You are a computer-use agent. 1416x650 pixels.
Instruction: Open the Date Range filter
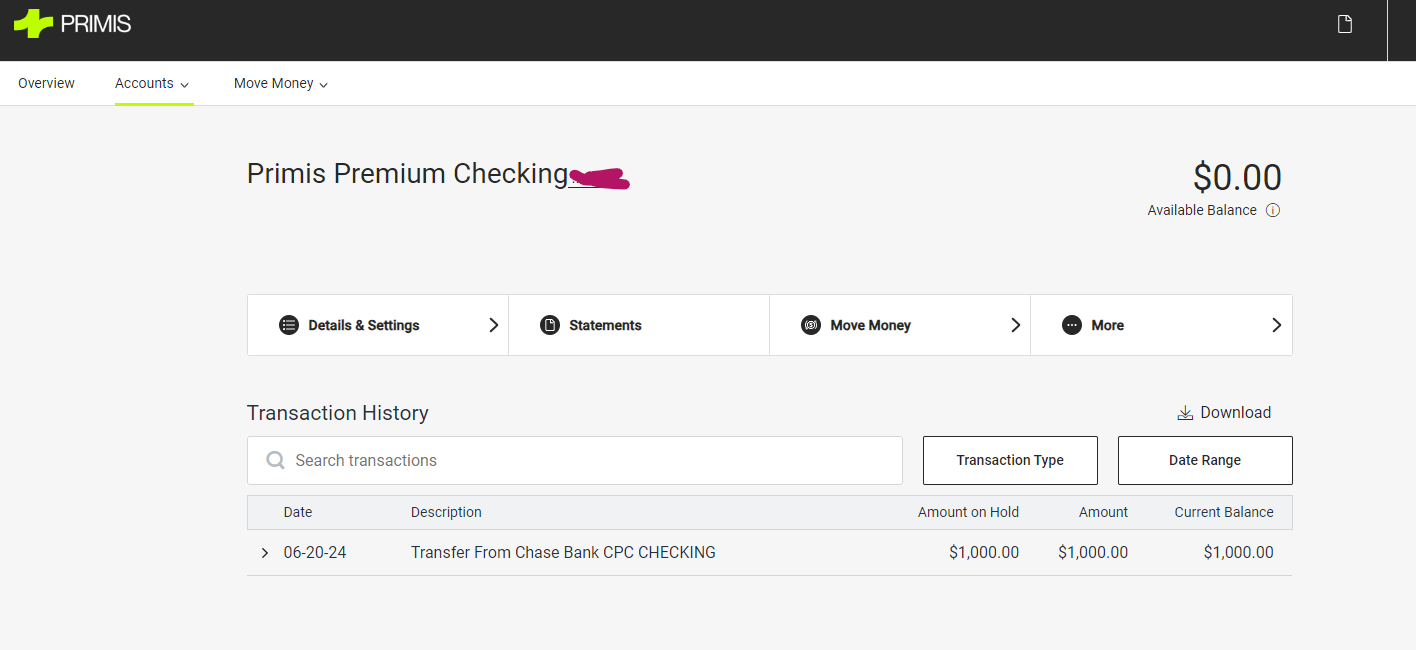(x=1205, y=460)
